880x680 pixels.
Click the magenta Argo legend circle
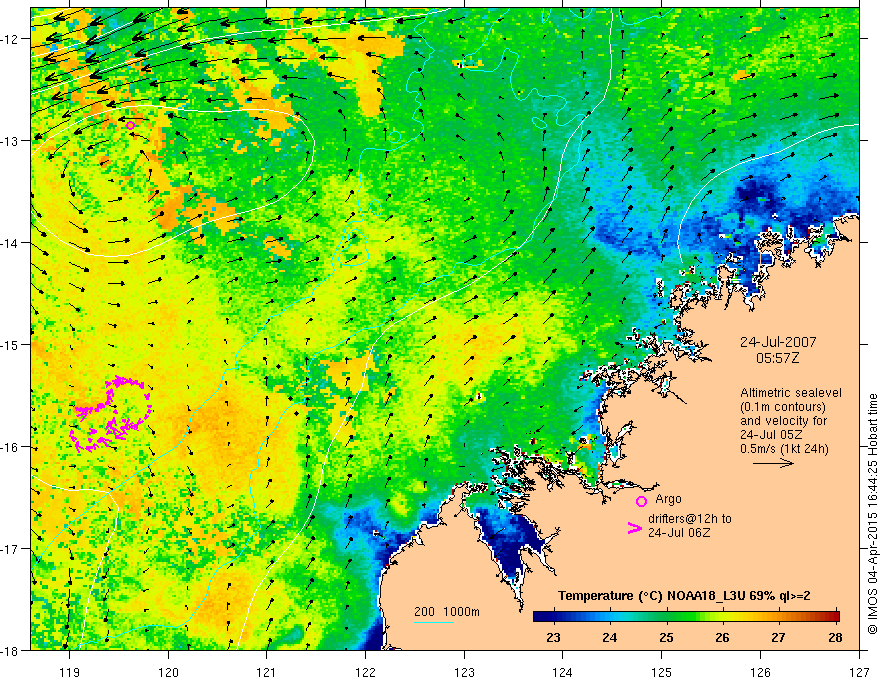tap(641, 501)
